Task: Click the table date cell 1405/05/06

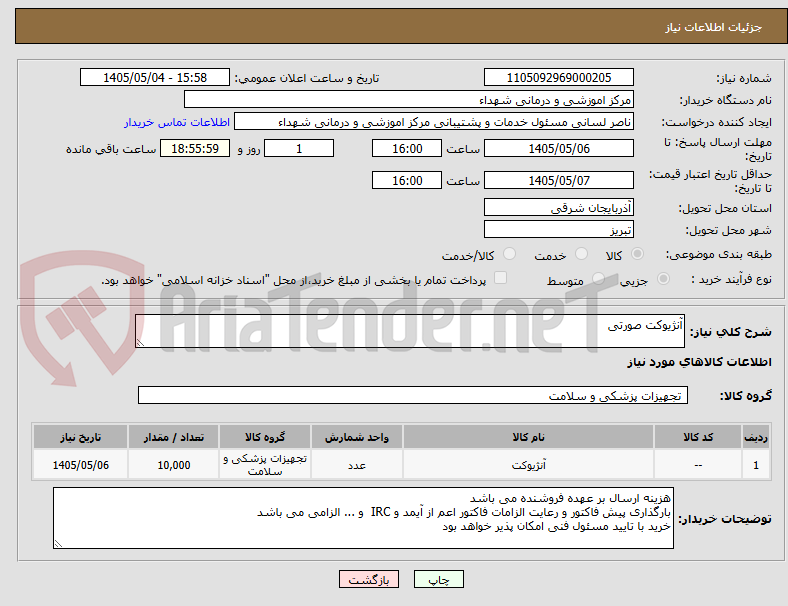Action: pos(80,465)
